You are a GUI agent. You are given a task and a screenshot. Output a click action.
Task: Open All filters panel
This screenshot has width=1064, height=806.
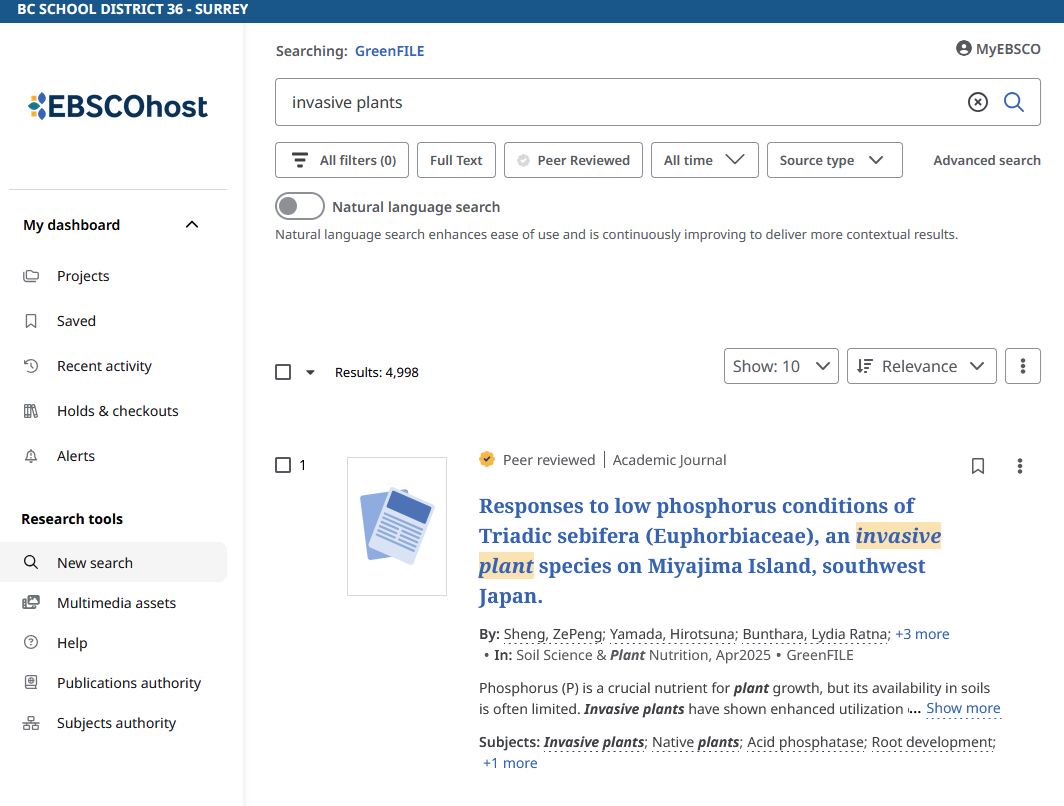tap(342, 160)
